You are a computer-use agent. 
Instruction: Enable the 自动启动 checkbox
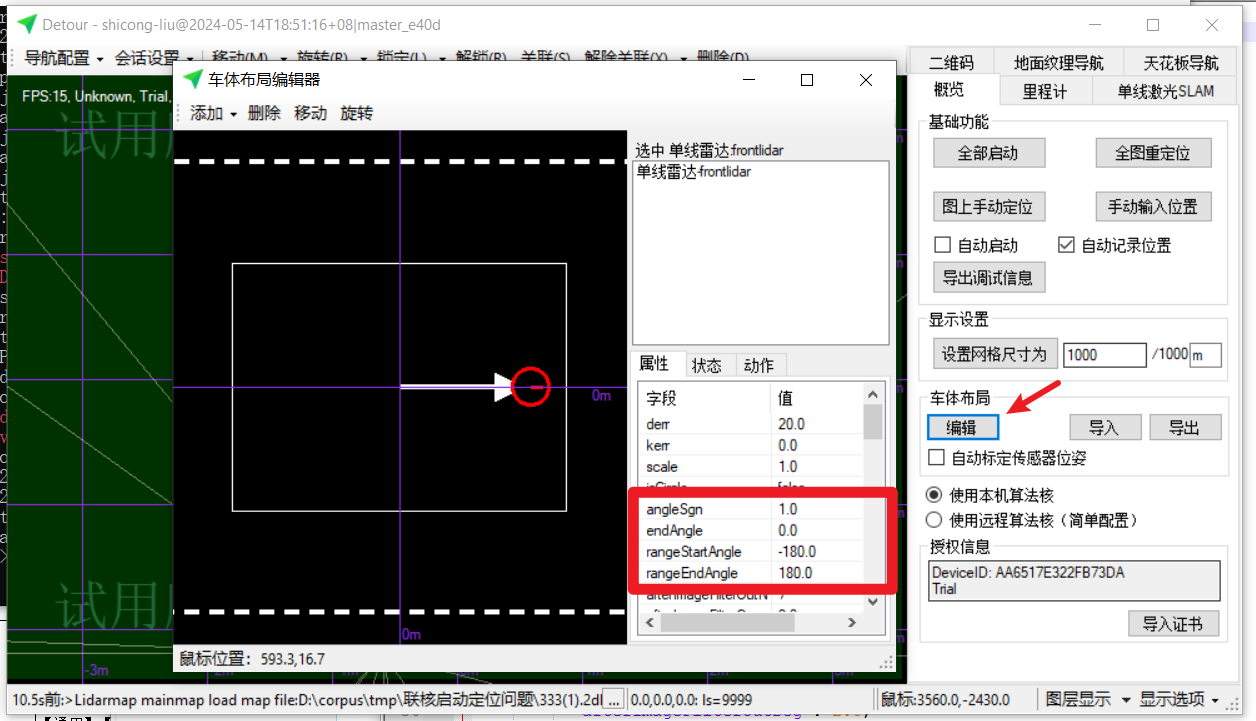click(x=941, y=245)
